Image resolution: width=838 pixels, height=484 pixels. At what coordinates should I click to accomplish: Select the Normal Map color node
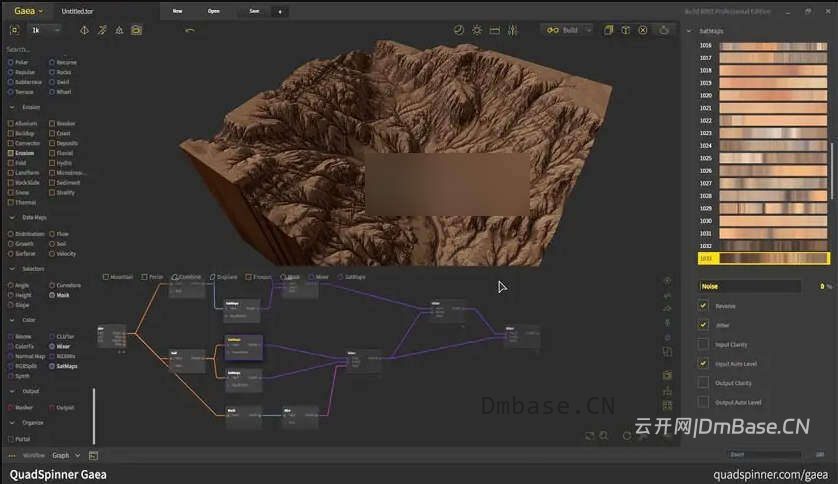(27, 356)
